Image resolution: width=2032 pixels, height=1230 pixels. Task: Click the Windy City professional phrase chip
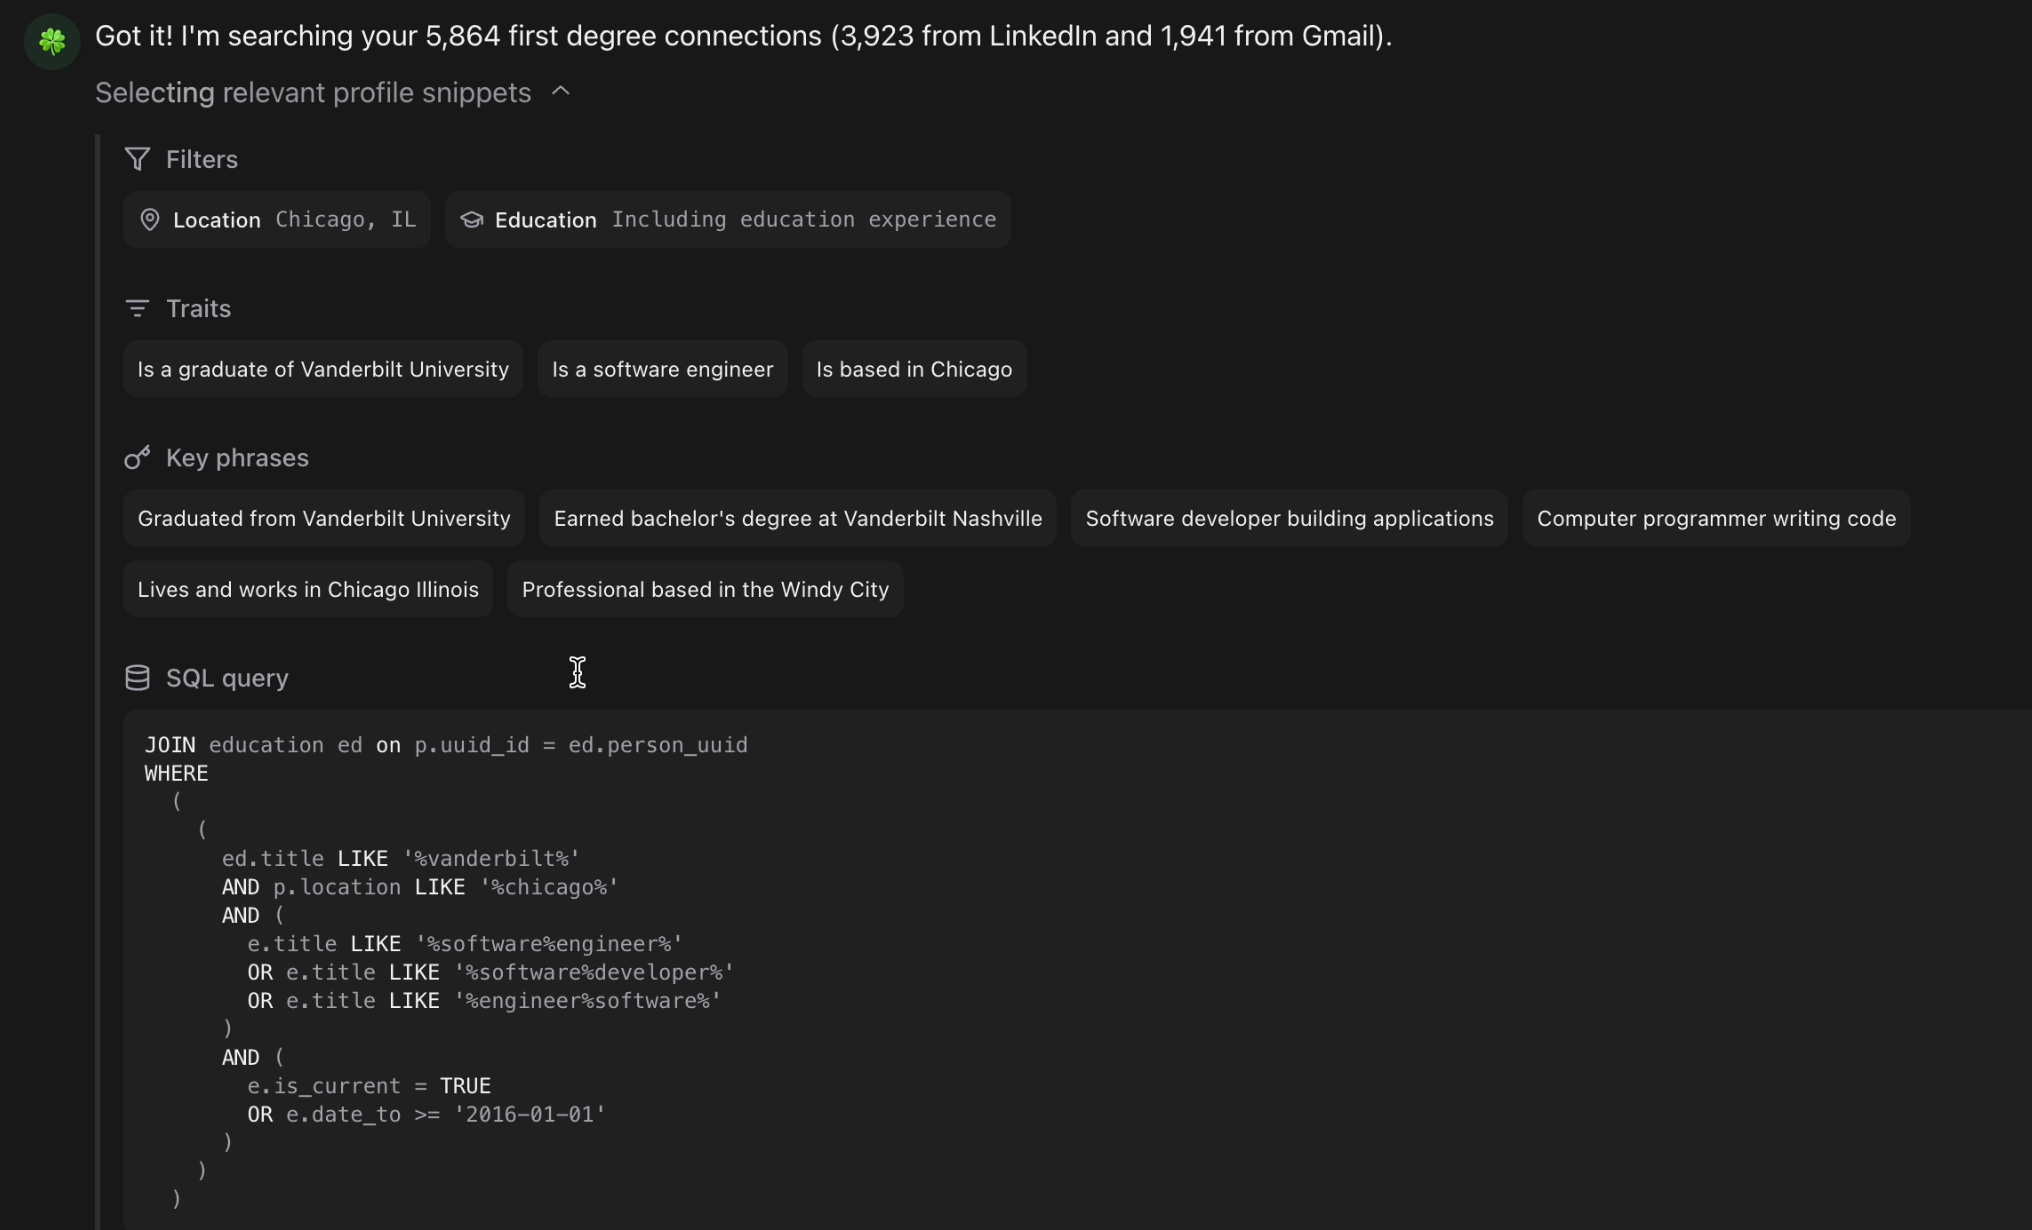point(705,589)
